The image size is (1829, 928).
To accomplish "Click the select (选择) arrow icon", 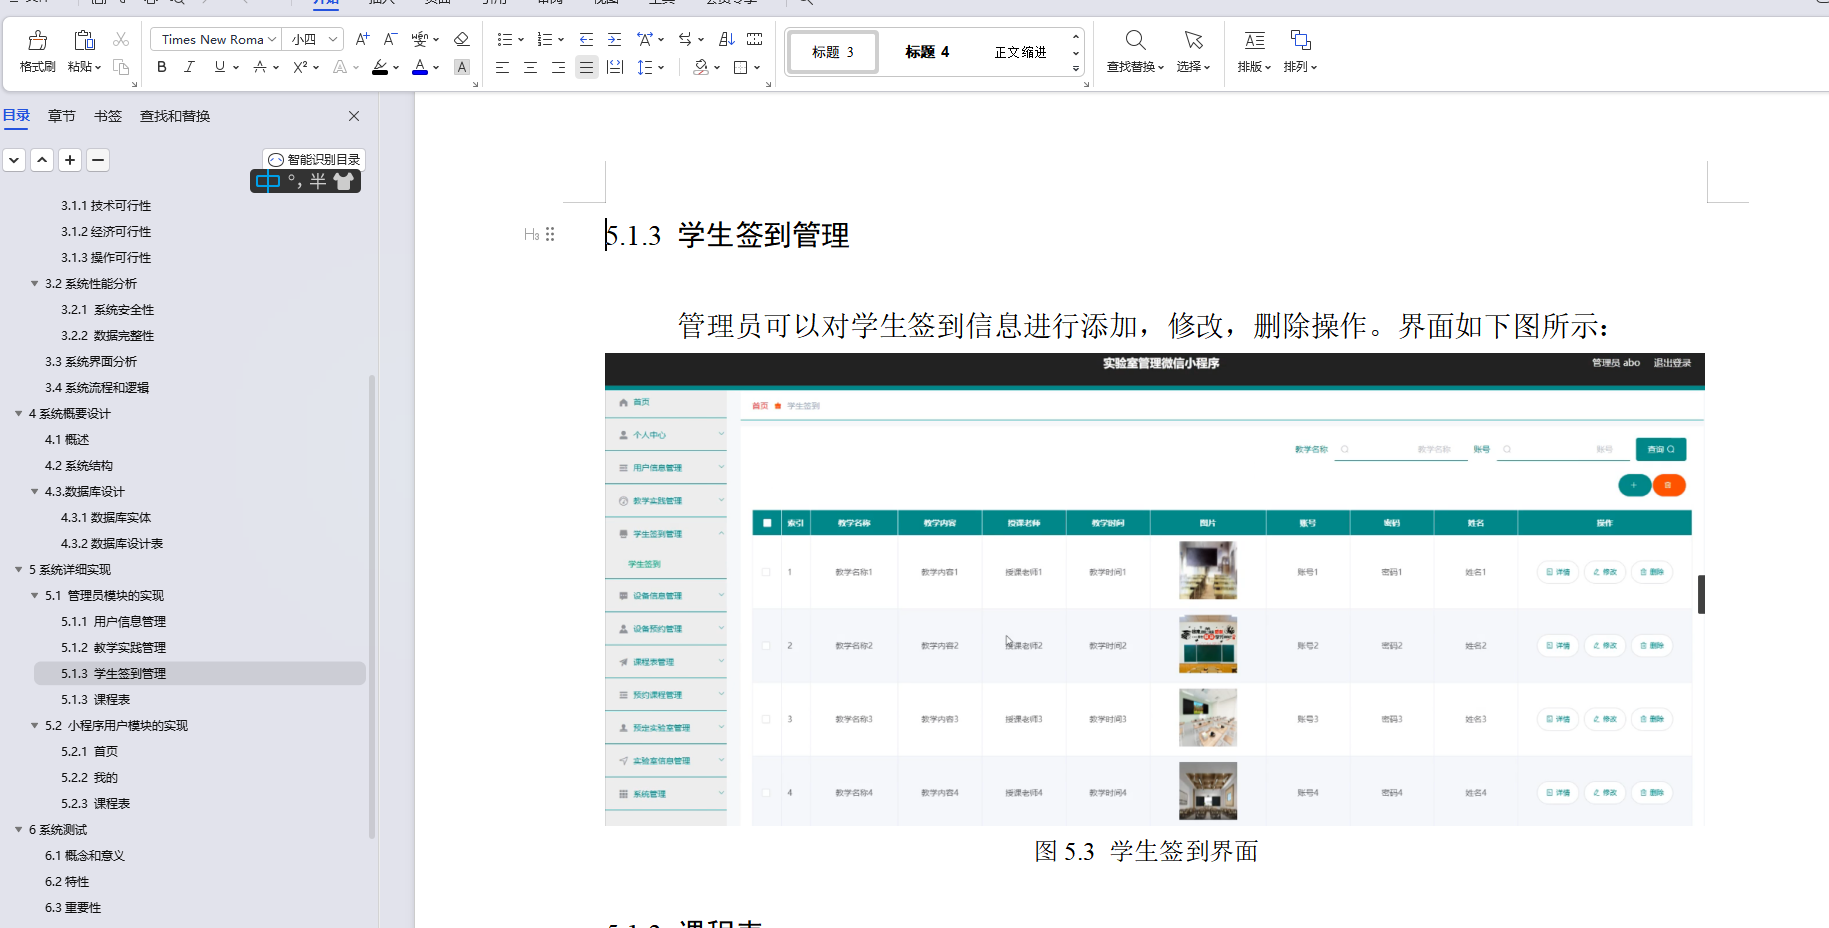I will [x=1192, y=40].
